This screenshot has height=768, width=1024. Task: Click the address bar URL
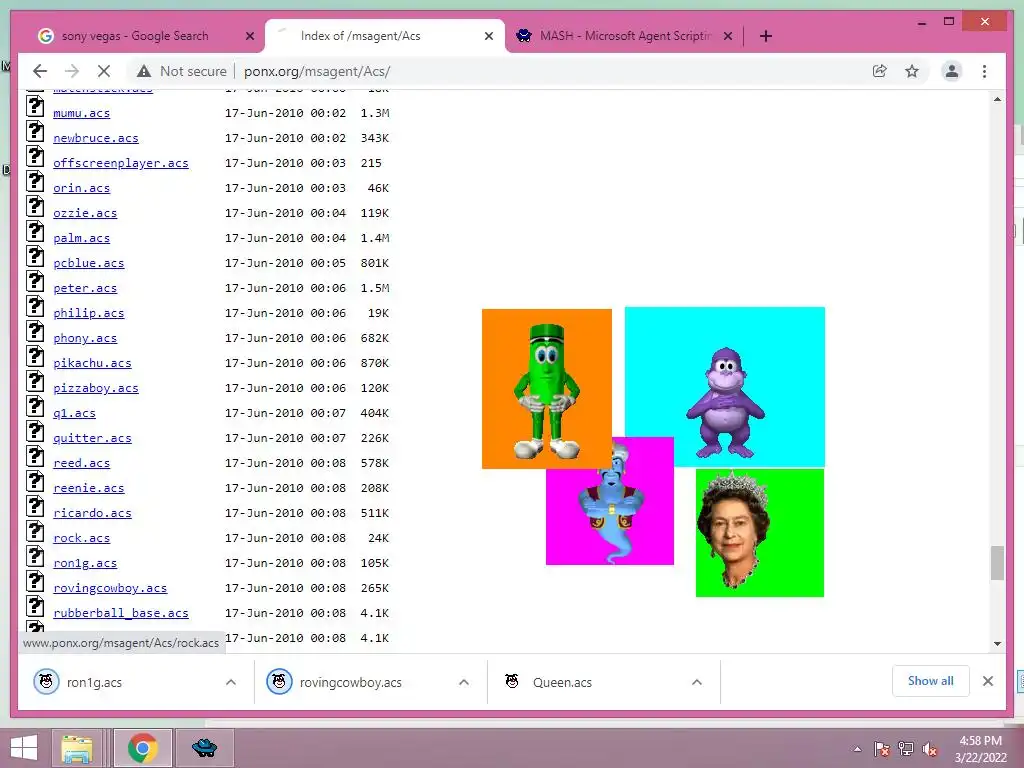click(x=317, y=71)
